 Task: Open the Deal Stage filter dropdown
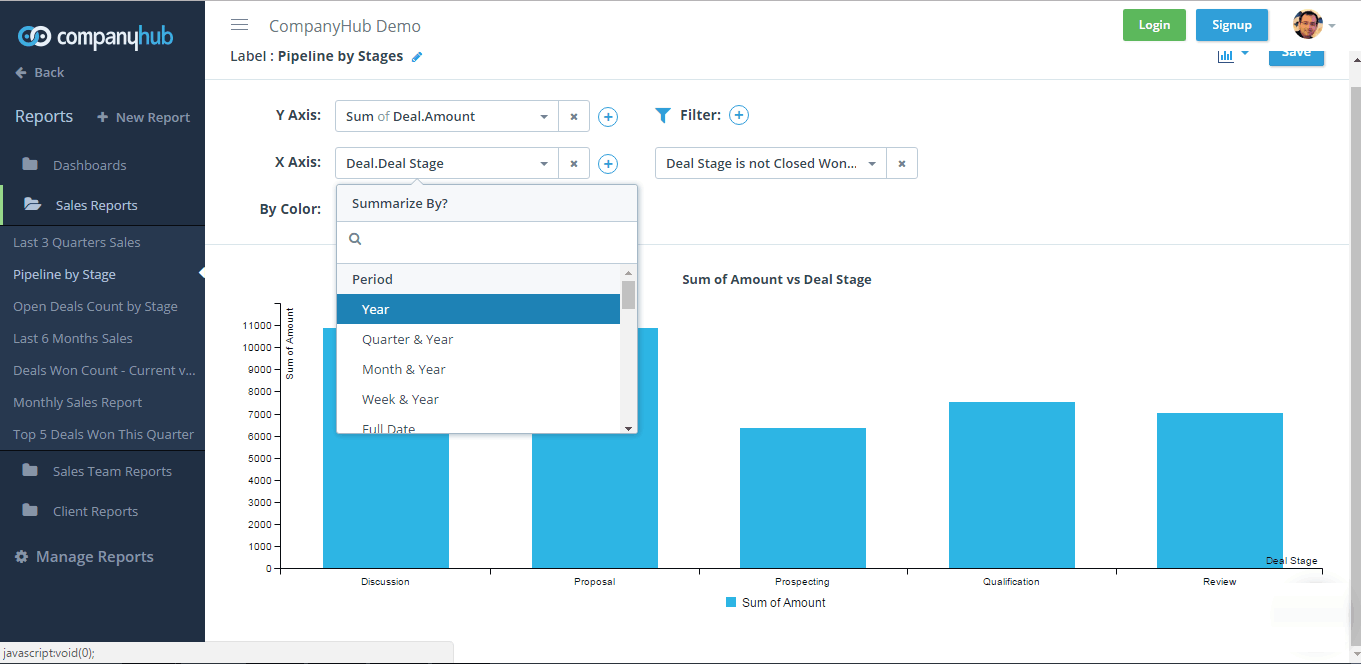(x=872, y=164)
